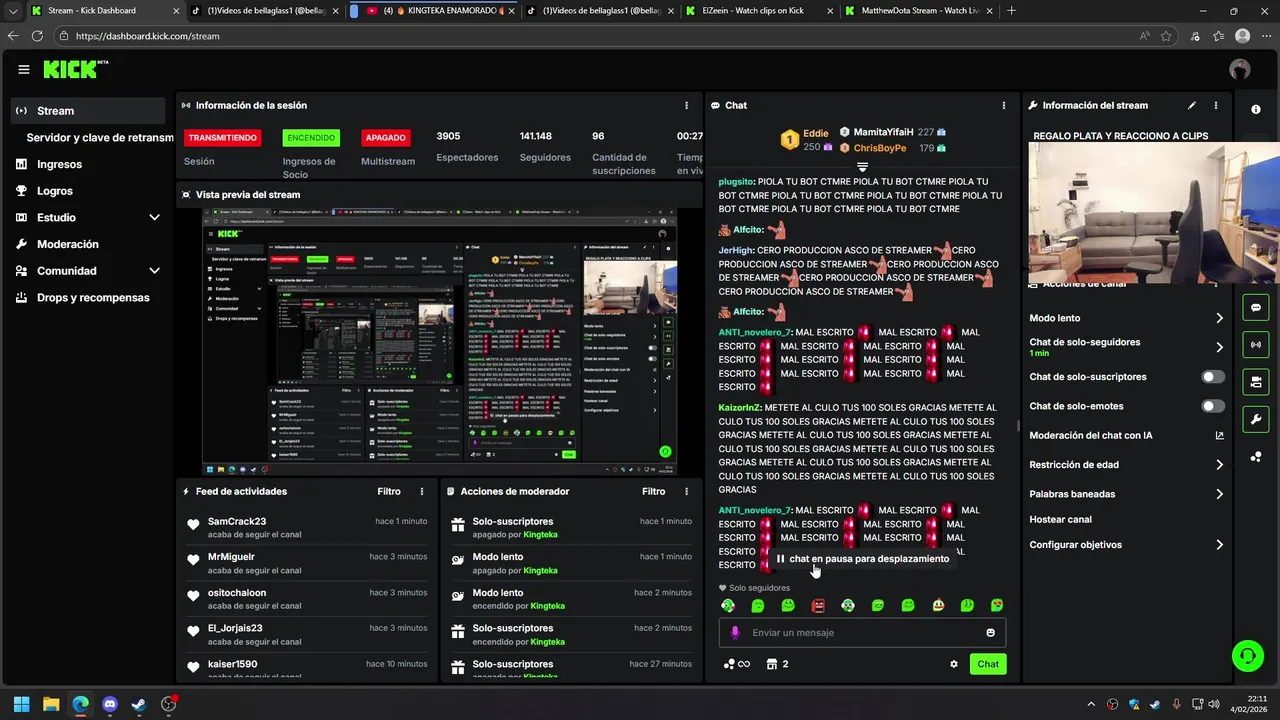Insert the last emote in the emote row
Screen dimensions: 1280x720
tap(997, 606)
